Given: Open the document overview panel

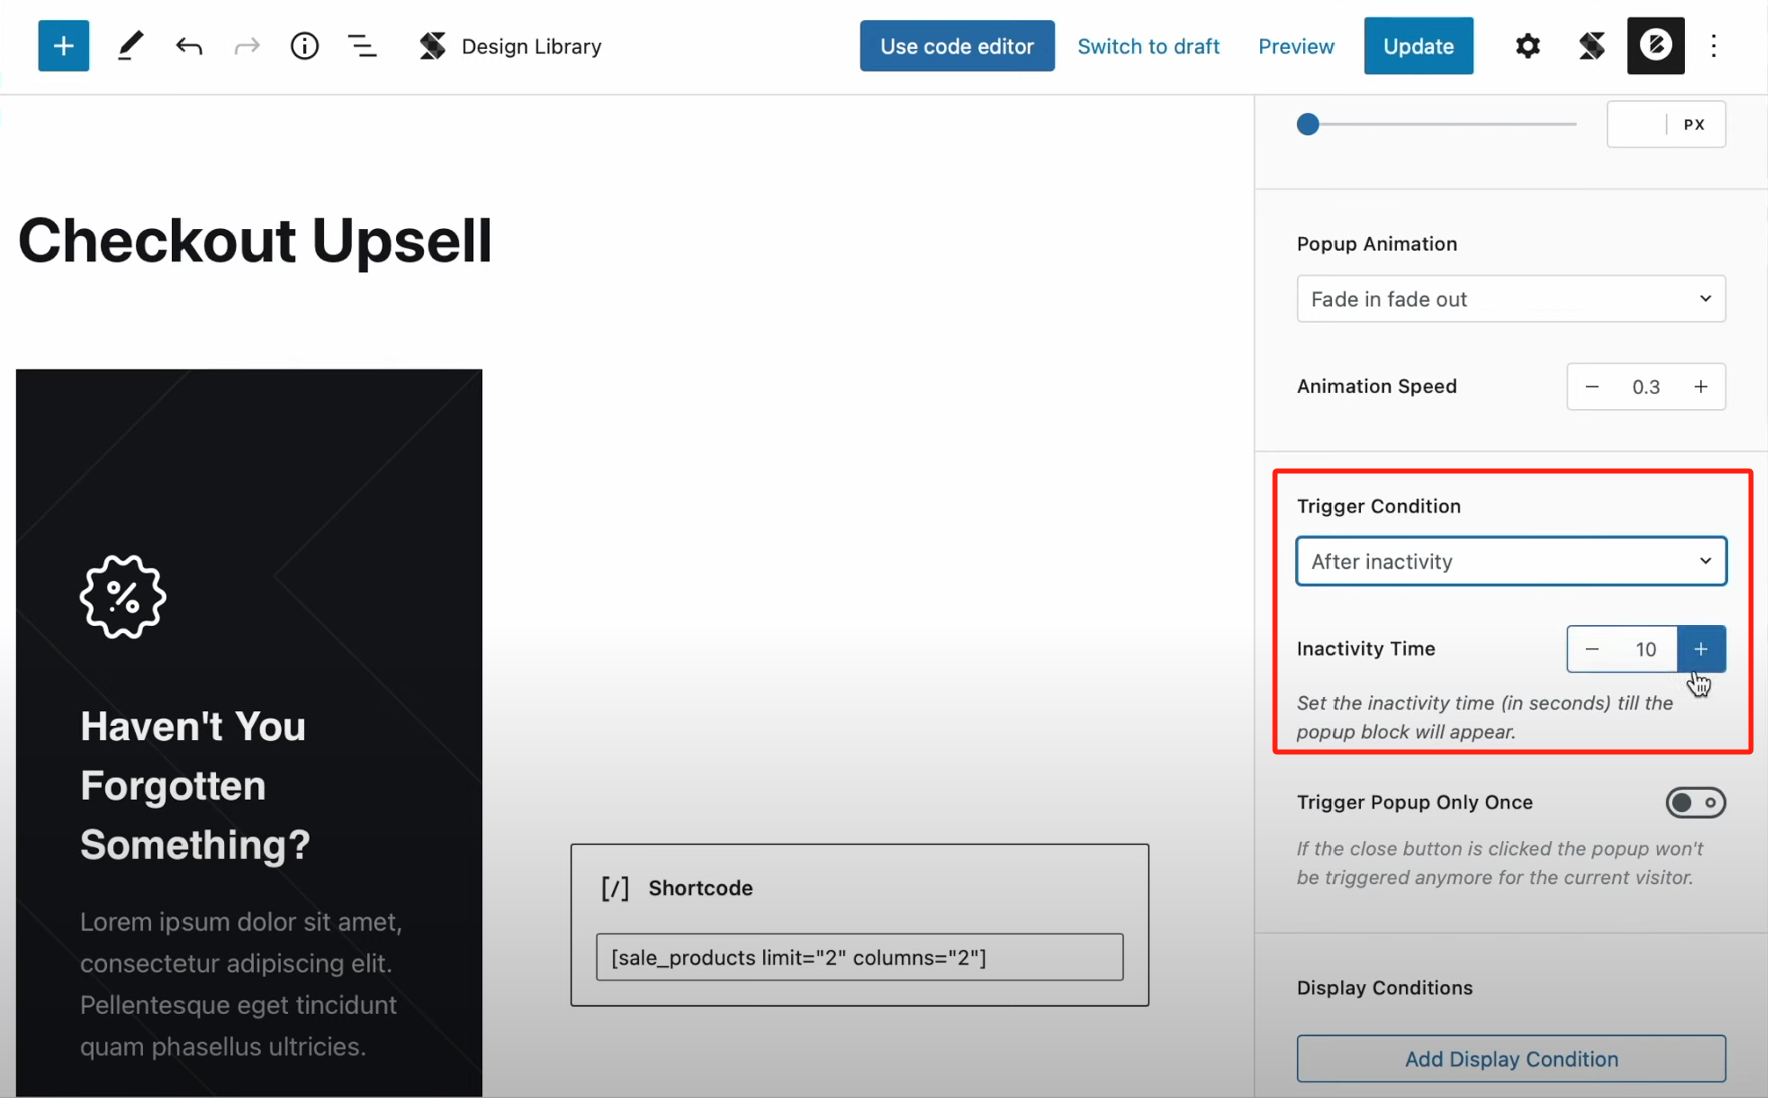Looking at the screenshot, I should click(x=362, y=45).
